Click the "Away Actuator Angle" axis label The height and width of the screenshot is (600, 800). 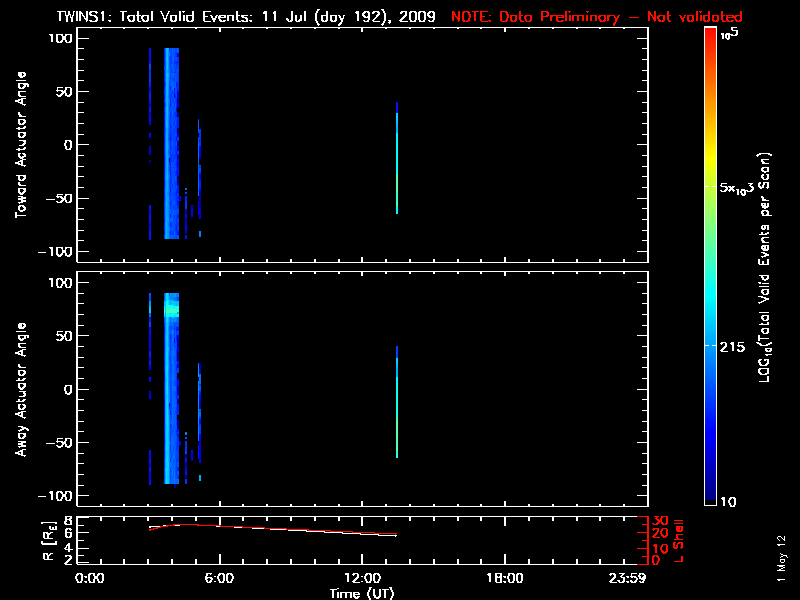(20, 389)
